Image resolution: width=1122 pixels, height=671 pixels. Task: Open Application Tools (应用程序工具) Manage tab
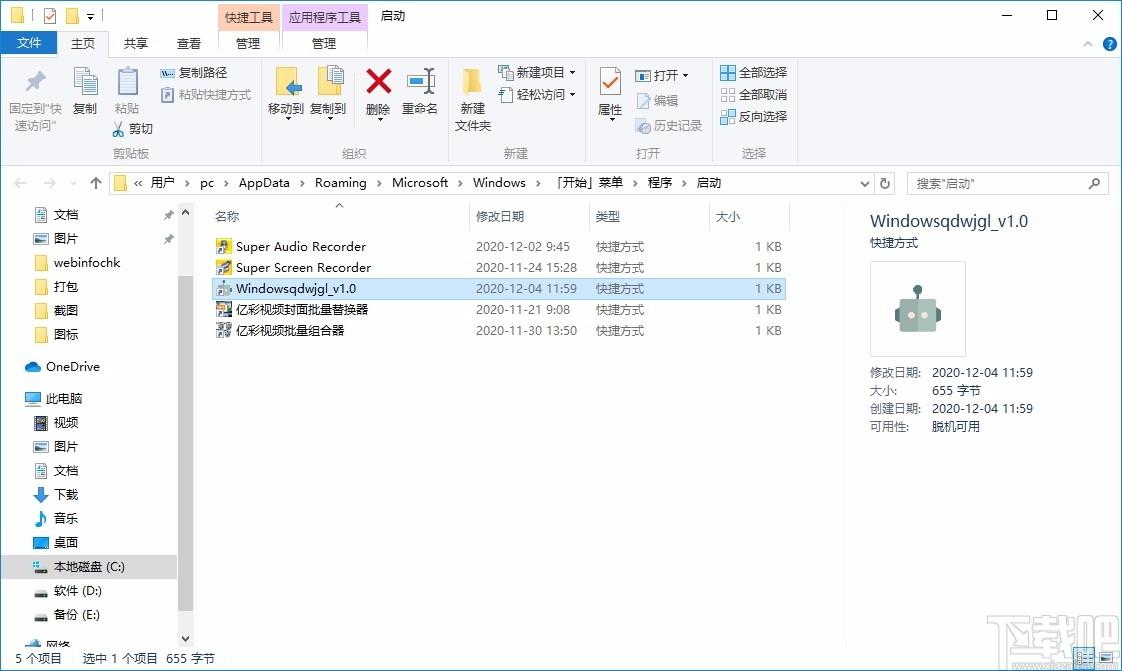pos(324,44)
